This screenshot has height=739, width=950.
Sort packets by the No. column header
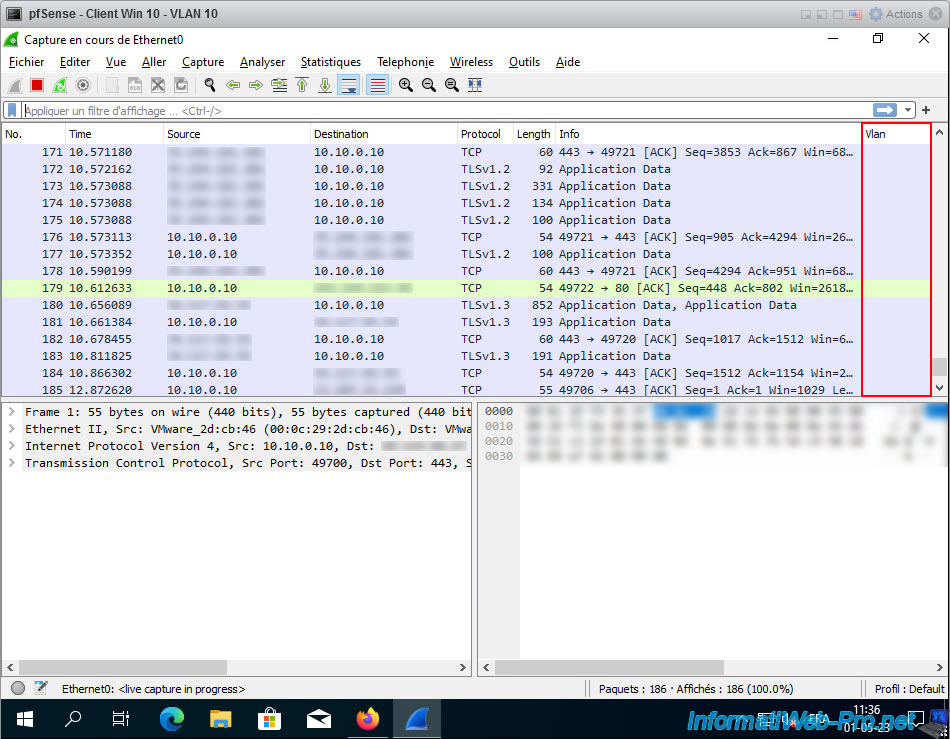point(33,134)
